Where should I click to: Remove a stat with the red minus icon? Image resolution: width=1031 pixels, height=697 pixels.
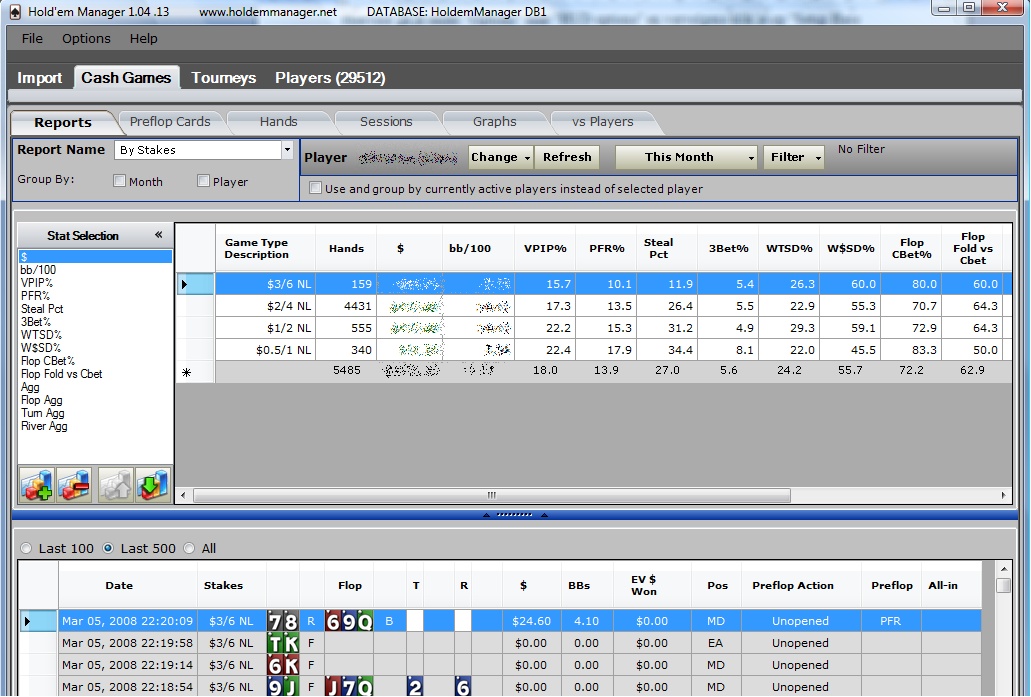coord(74,485)
